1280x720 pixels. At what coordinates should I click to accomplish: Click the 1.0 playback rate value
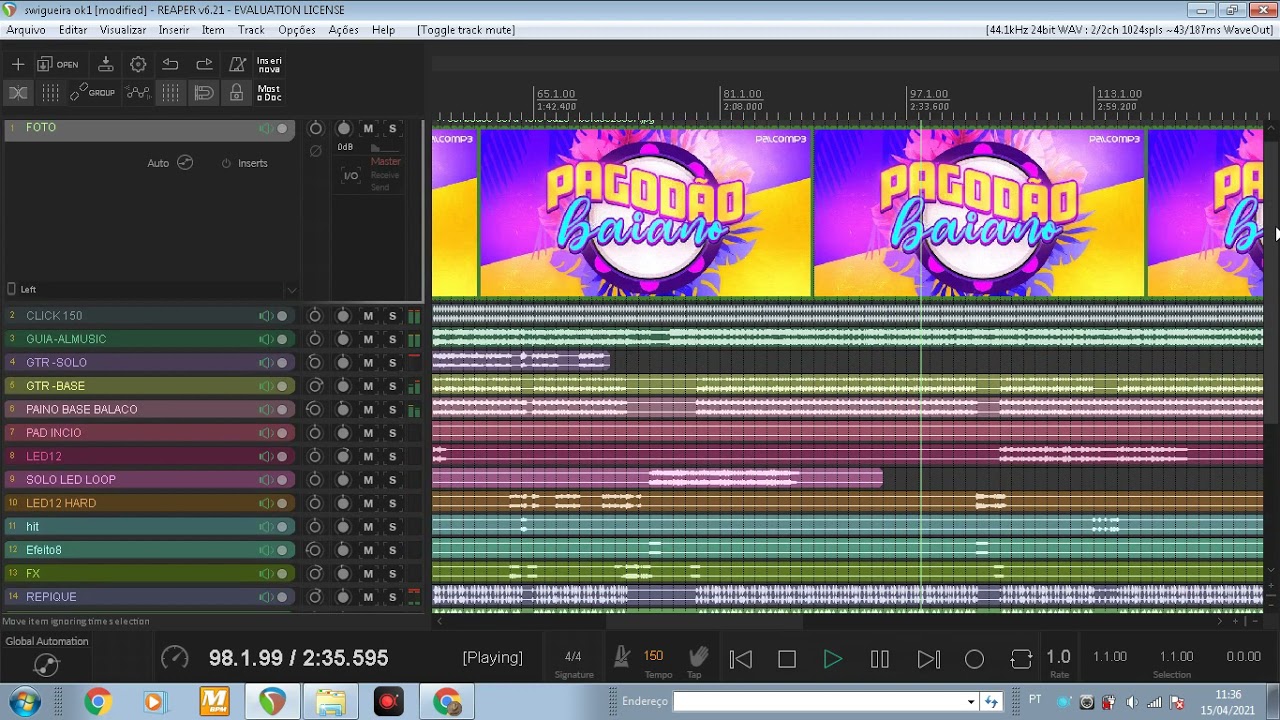coord(1058,657)
